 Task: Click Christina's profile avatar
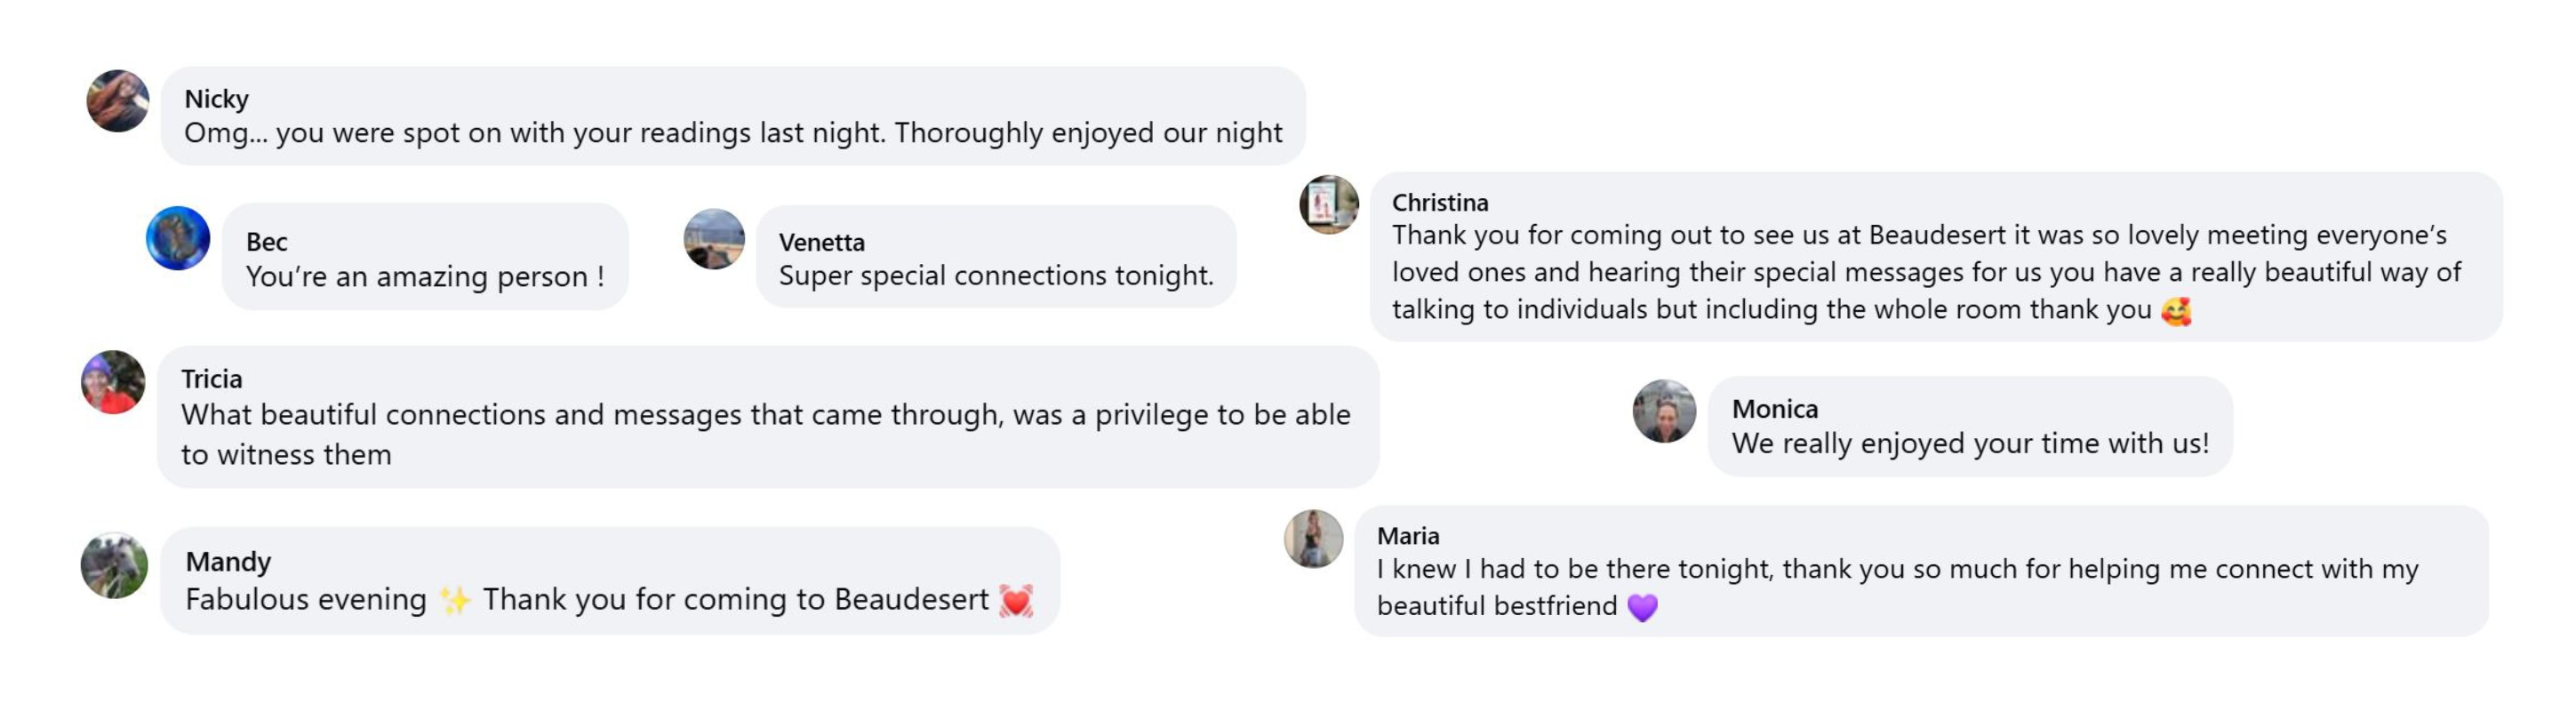1328,205
